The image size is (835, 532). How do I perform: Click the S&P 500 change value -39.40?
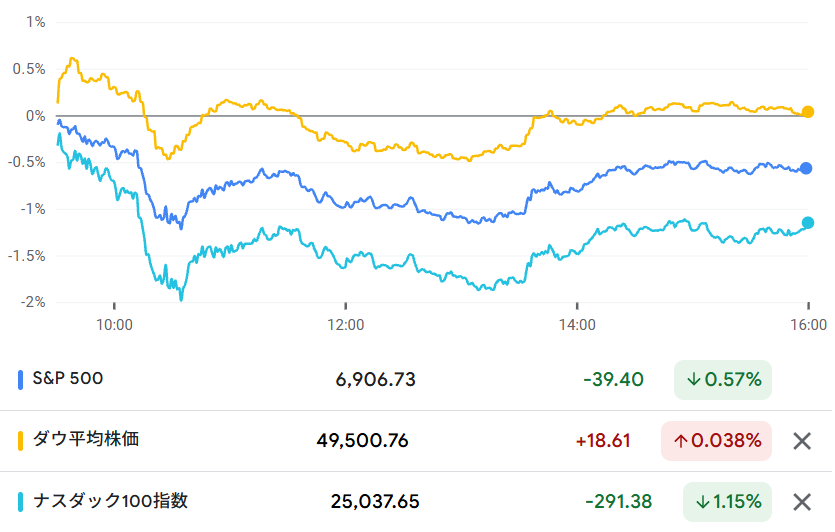(613, 380)
